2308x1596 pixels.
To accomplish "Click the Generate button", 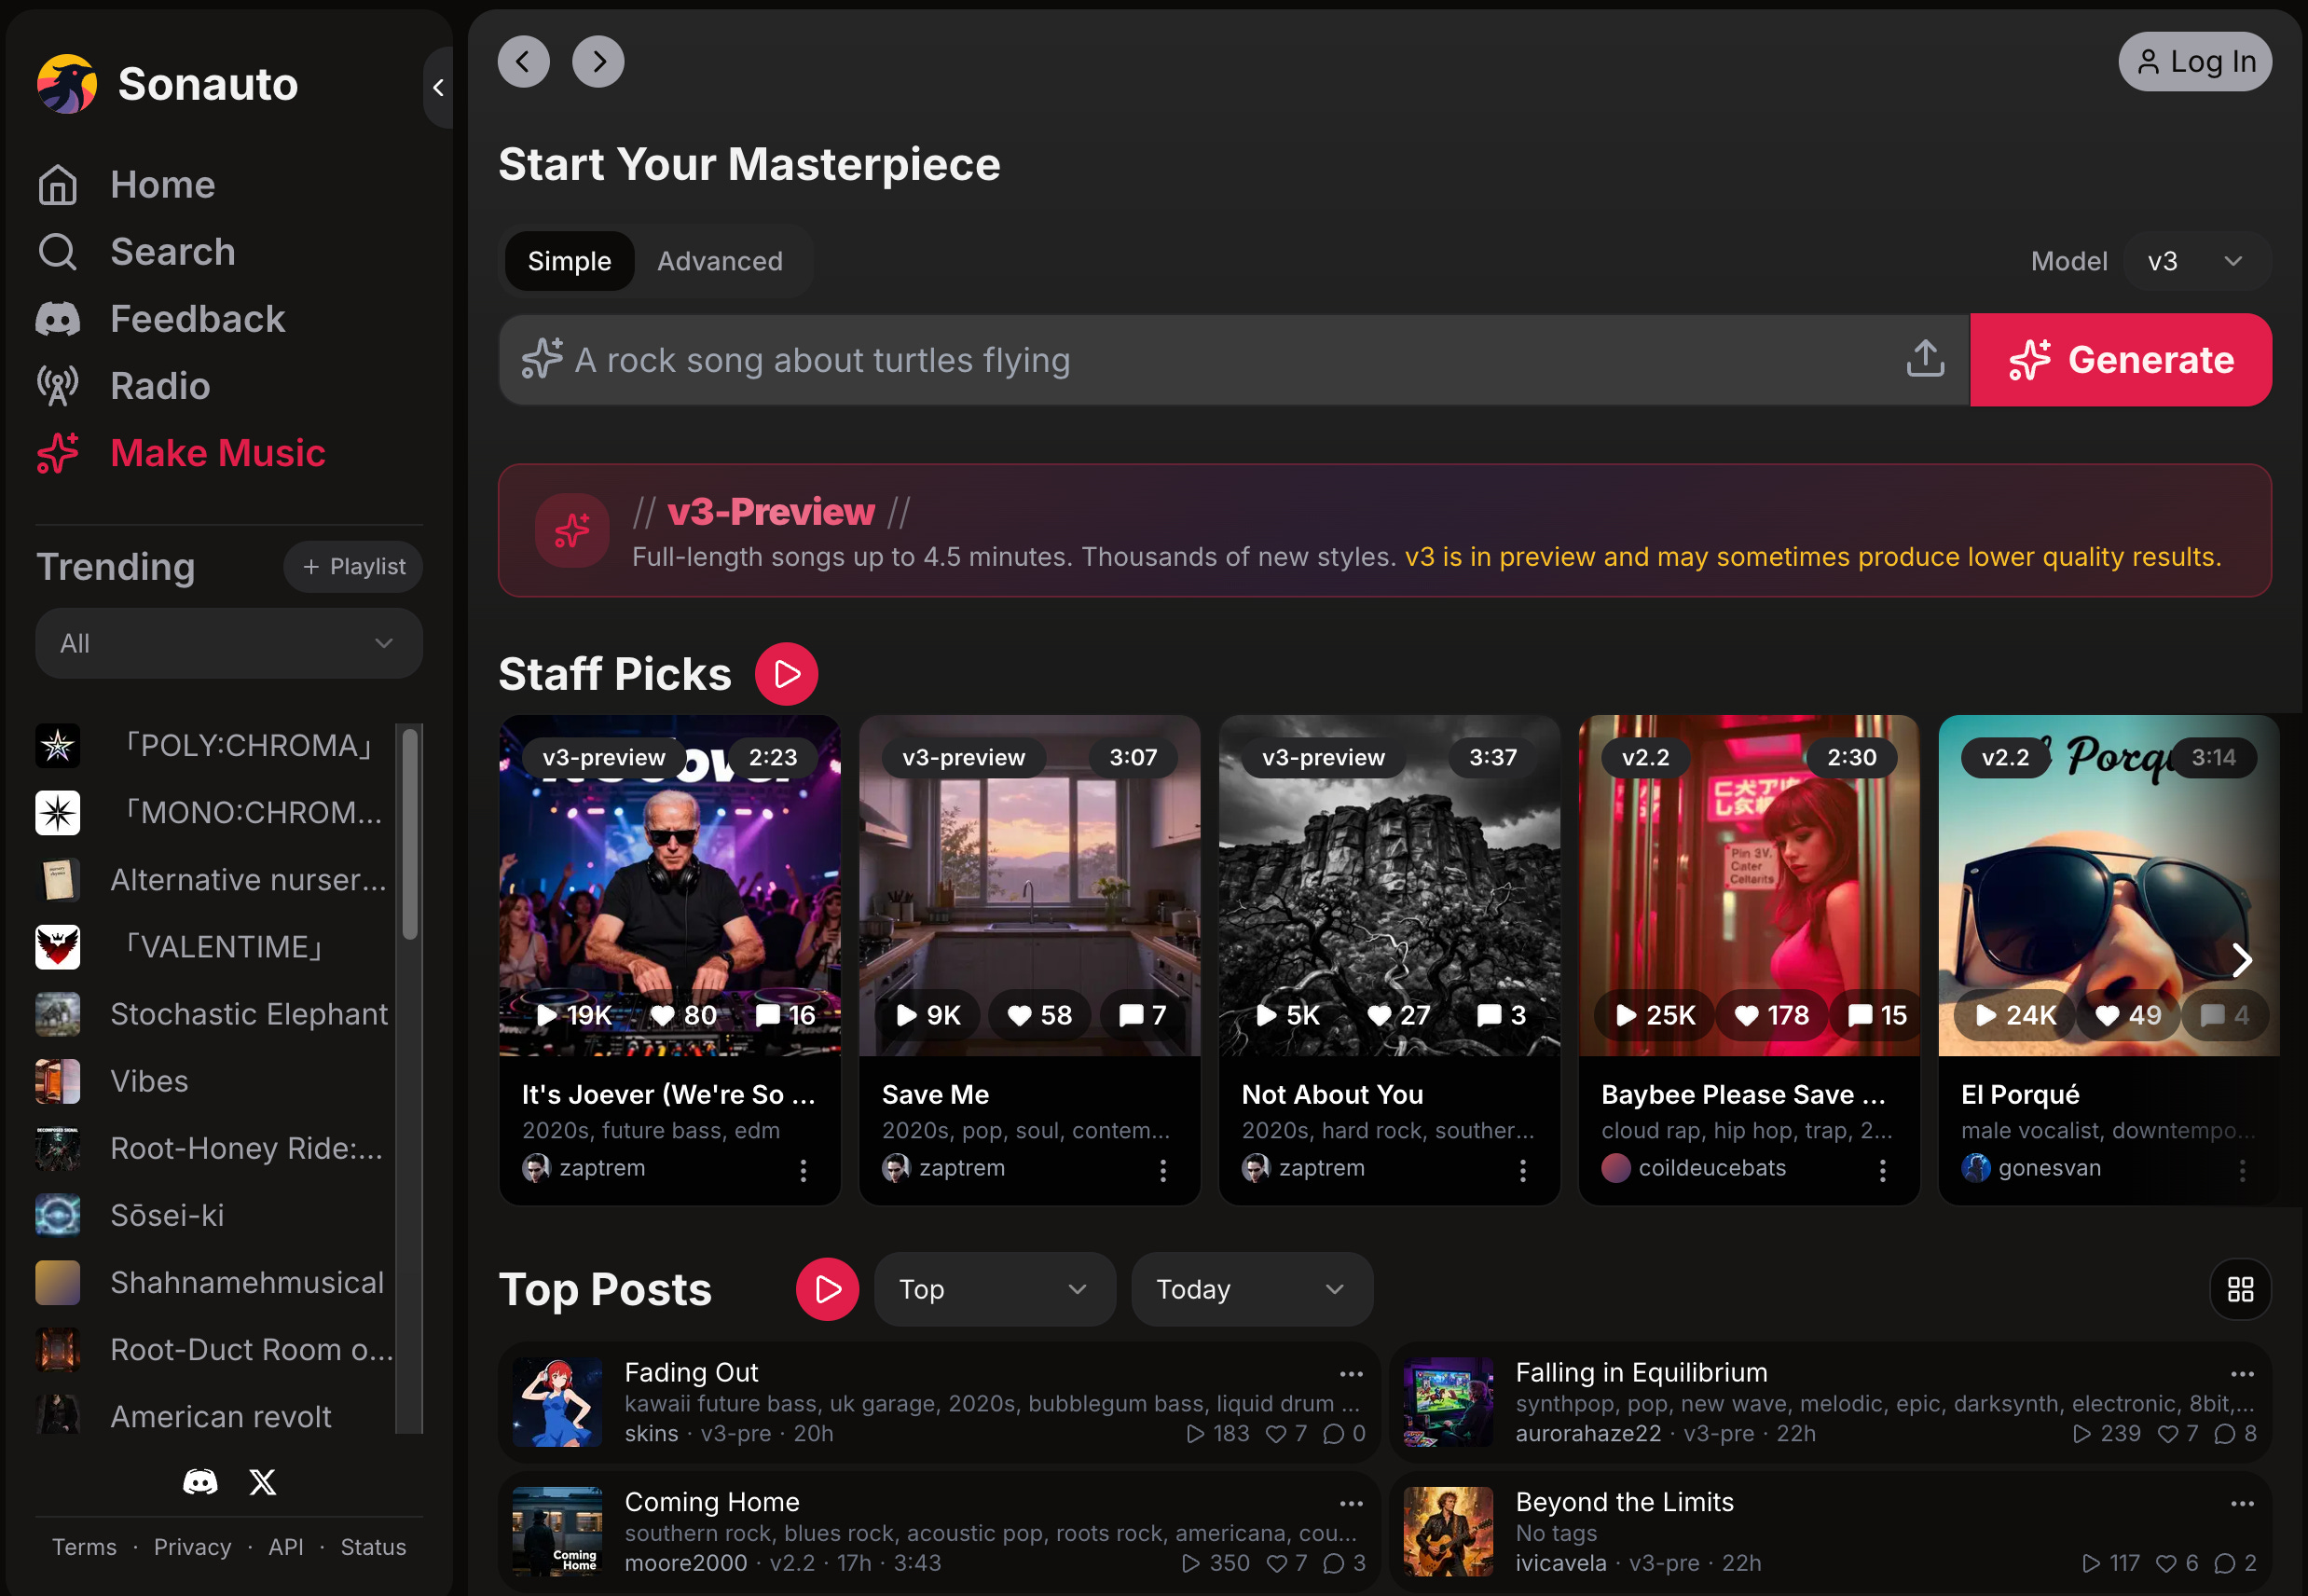I will pyautogui.click(x=2120, y=360).
